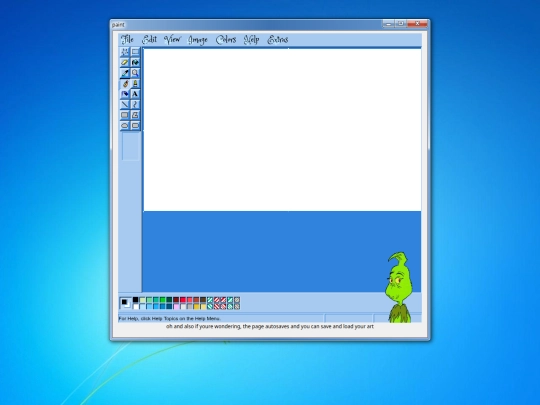
Task: Open the Colors menu
Action: pos(226,40)
